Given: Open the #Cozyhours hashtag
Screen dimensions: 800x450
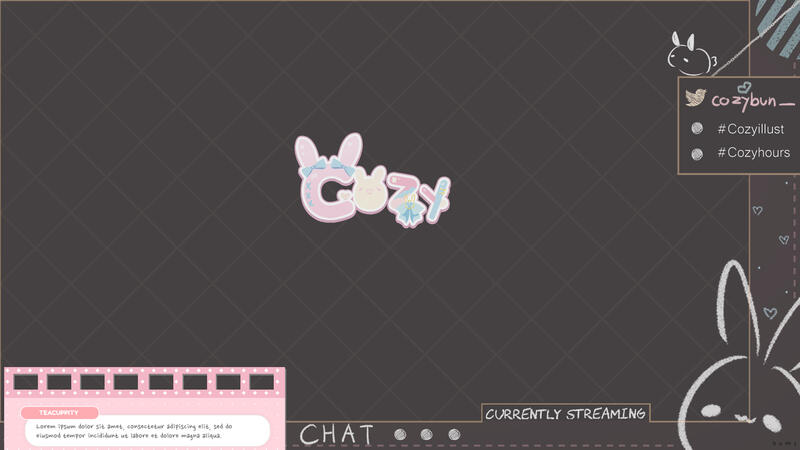Looking at the screenshot, I should point(753,153).
